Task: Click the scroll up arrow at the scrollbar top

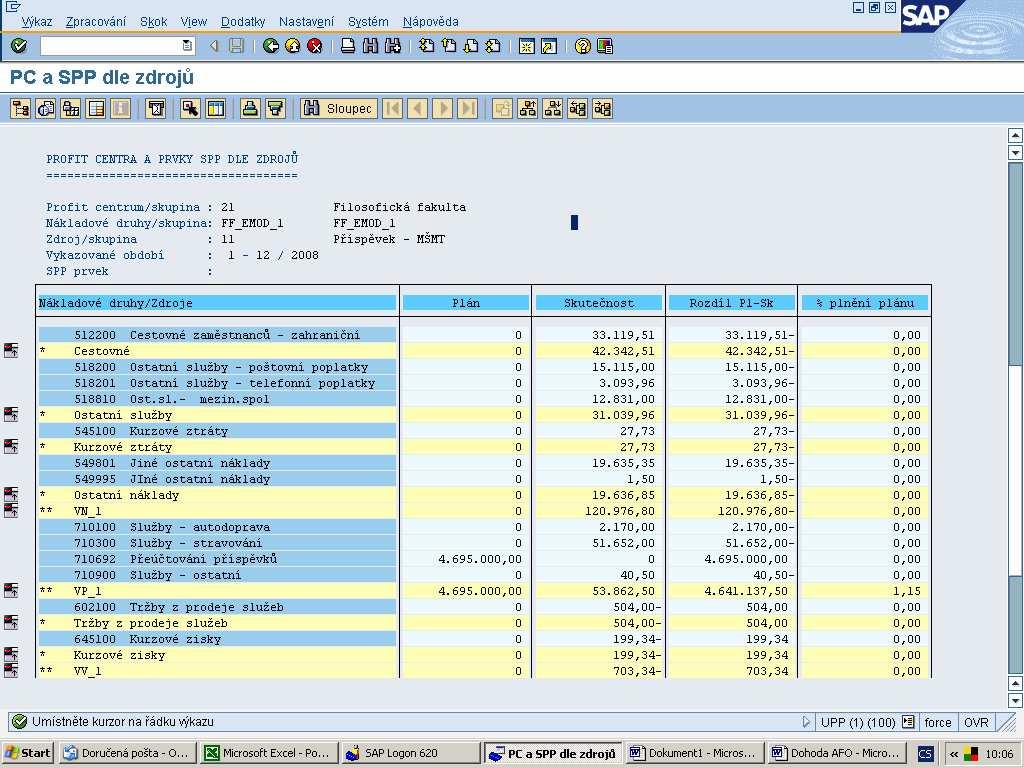Action: (1015, 136)
